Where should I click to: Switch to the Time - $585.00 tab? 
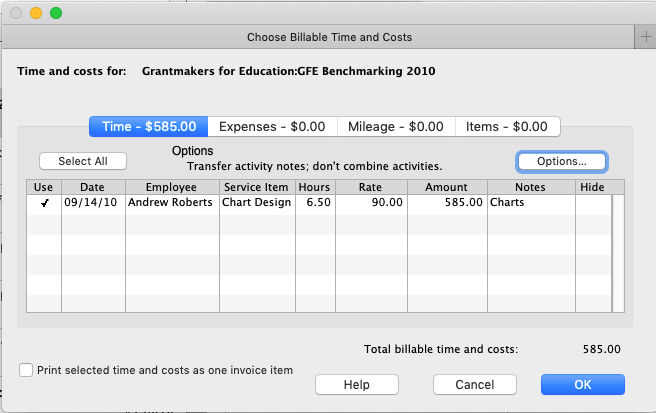click(149, 127)
